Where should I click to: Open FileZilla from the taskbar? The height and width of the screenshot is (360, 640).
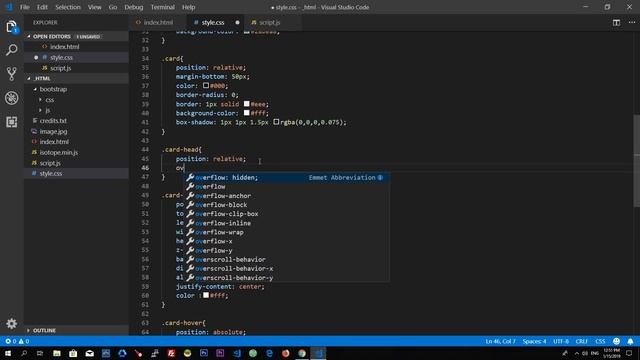(x=171, y=353)
